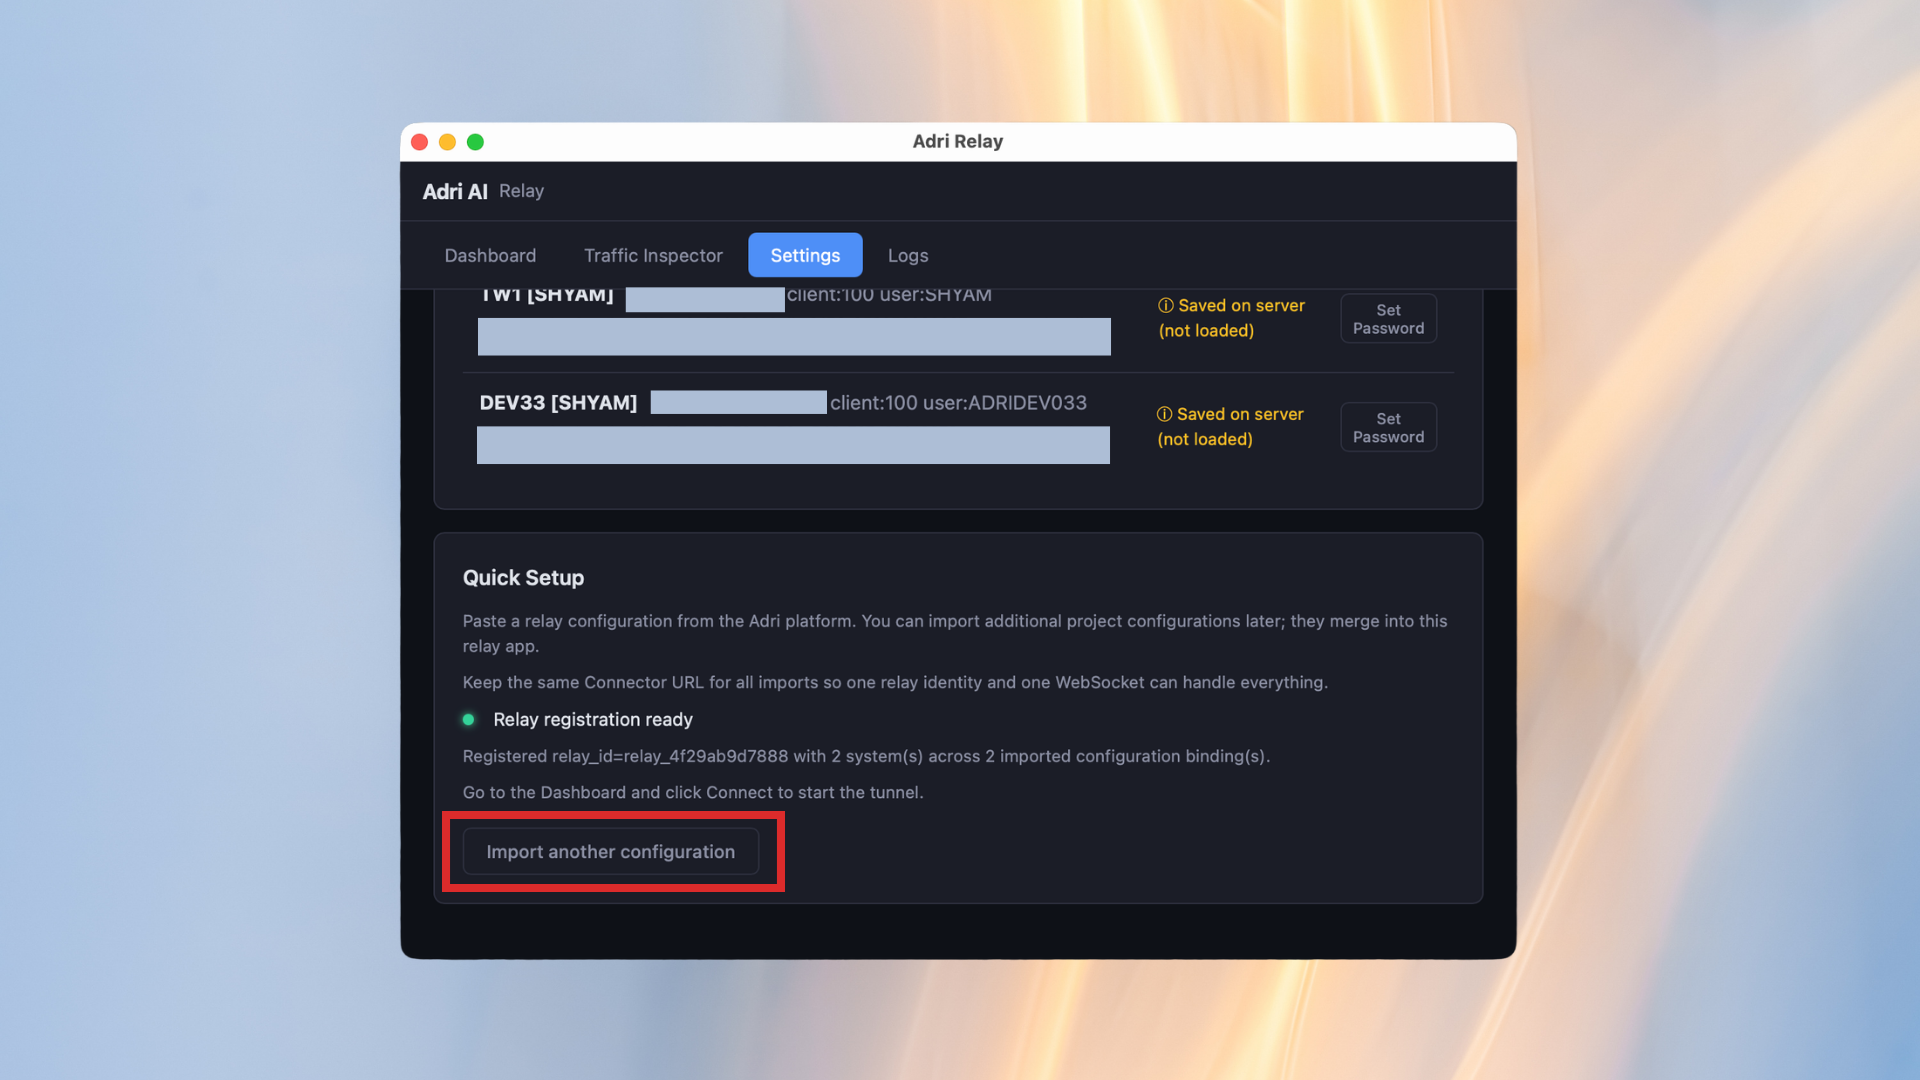Click DEV33's redacted configuration field
Image resolution: width=1920 pixels, height=1080 pixels.
[x=793, y=445]
